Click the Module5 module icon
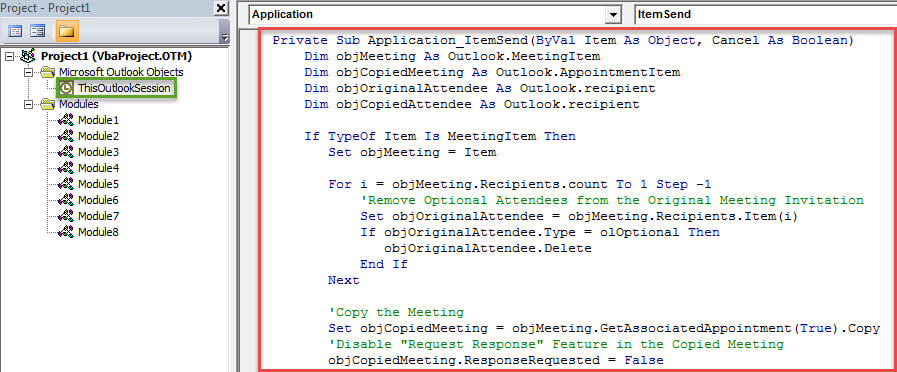This screenshot has width=897, height=372. pyautogui.click(x=66, y=184)
